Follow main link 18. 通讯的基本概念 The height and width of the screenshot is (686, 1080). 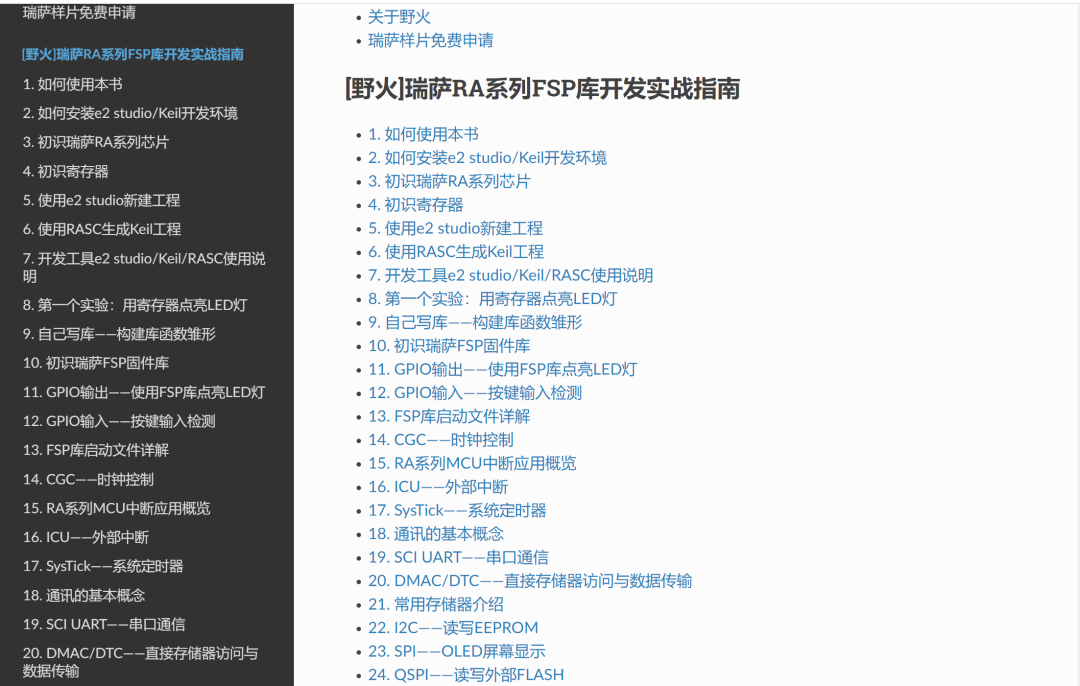pos(436,534)
